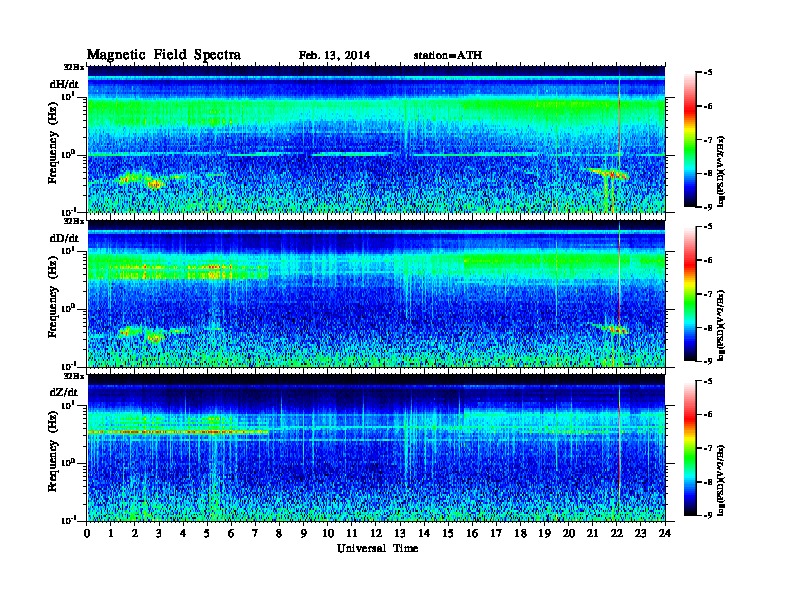Click hour "13" on the time axis
This screenshot has width=792, height=612.
pyautogui.click(x=400, y=533)
